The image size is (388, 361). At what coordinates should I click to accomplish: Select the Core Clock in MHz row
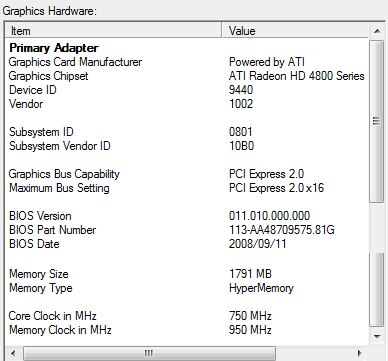(187, 316)
